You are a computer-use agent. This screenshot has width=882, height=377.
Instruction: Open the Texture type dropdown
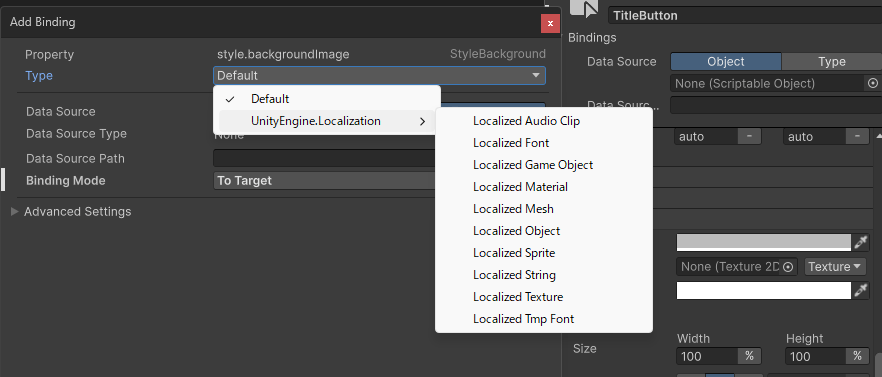[835, 267]
